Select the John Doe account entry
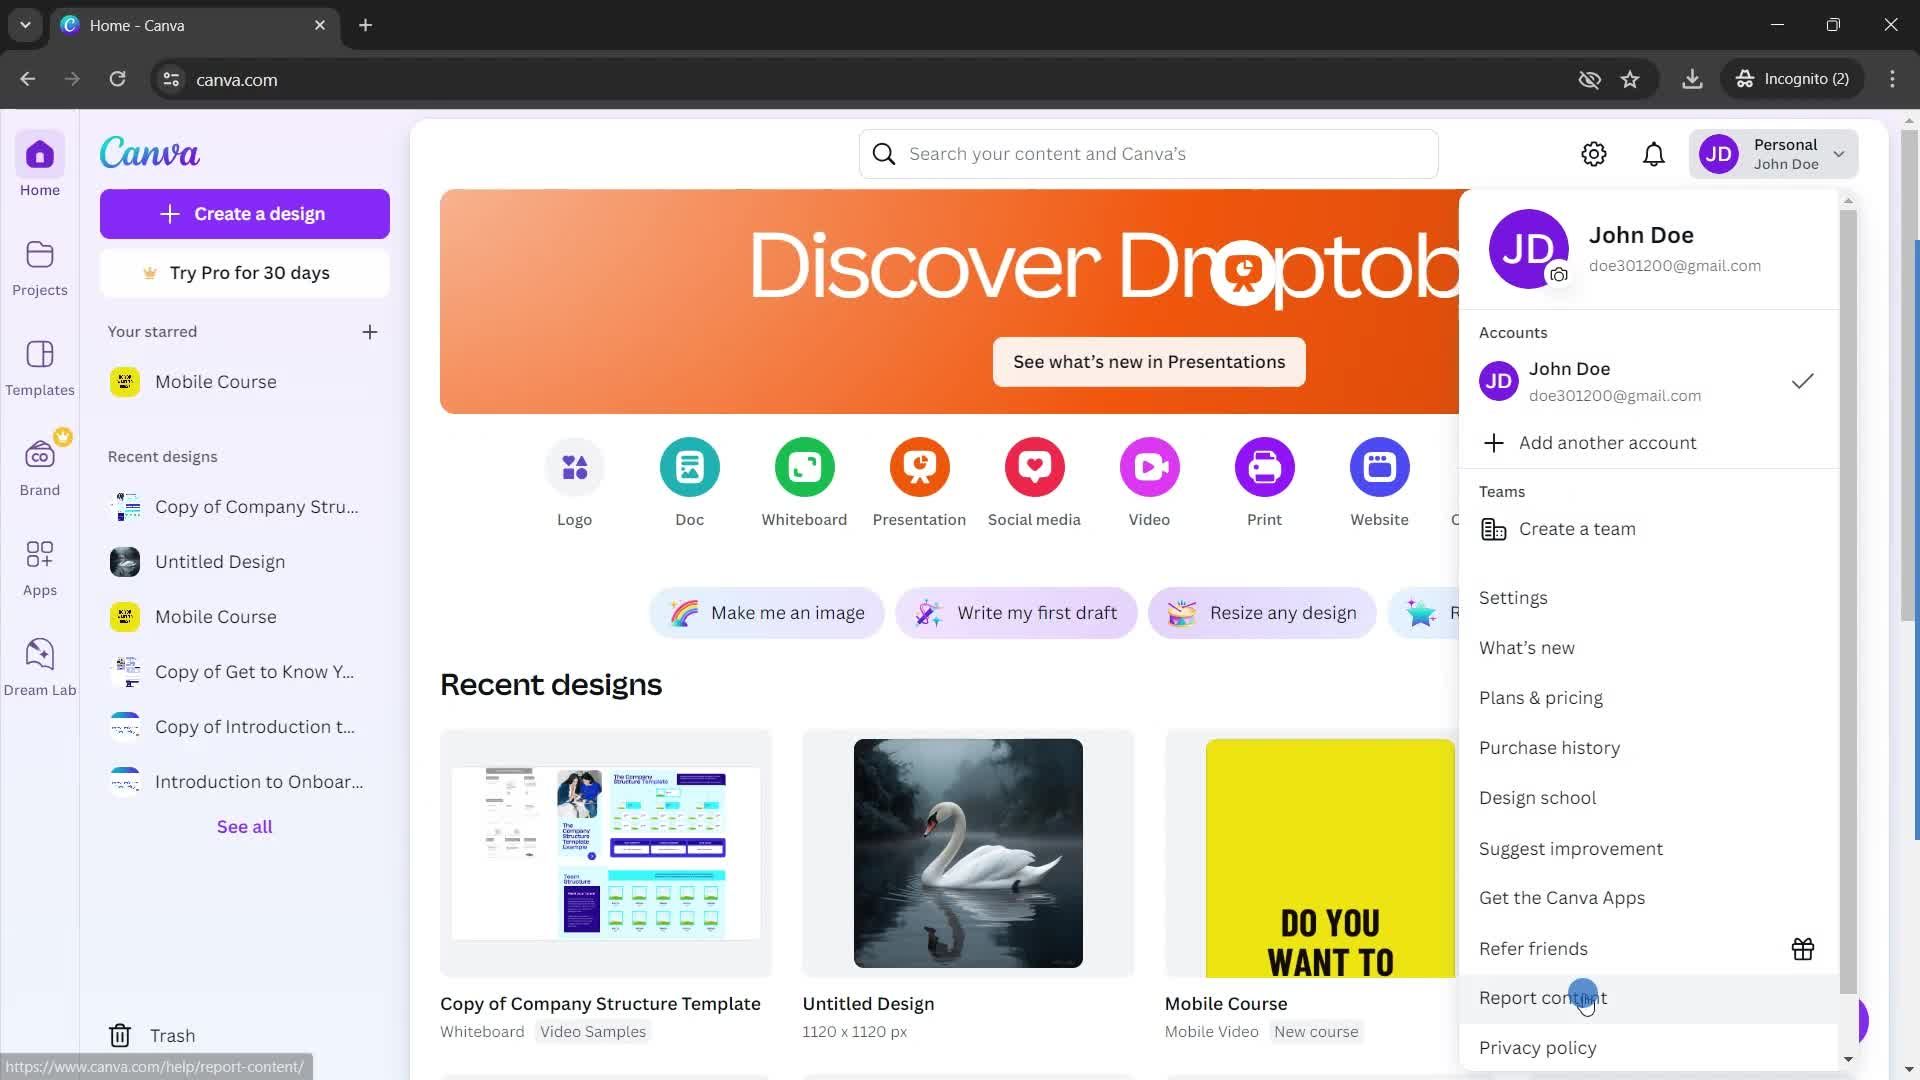The height and width of the screenshot is (1080, 1920). point(1648,381)
